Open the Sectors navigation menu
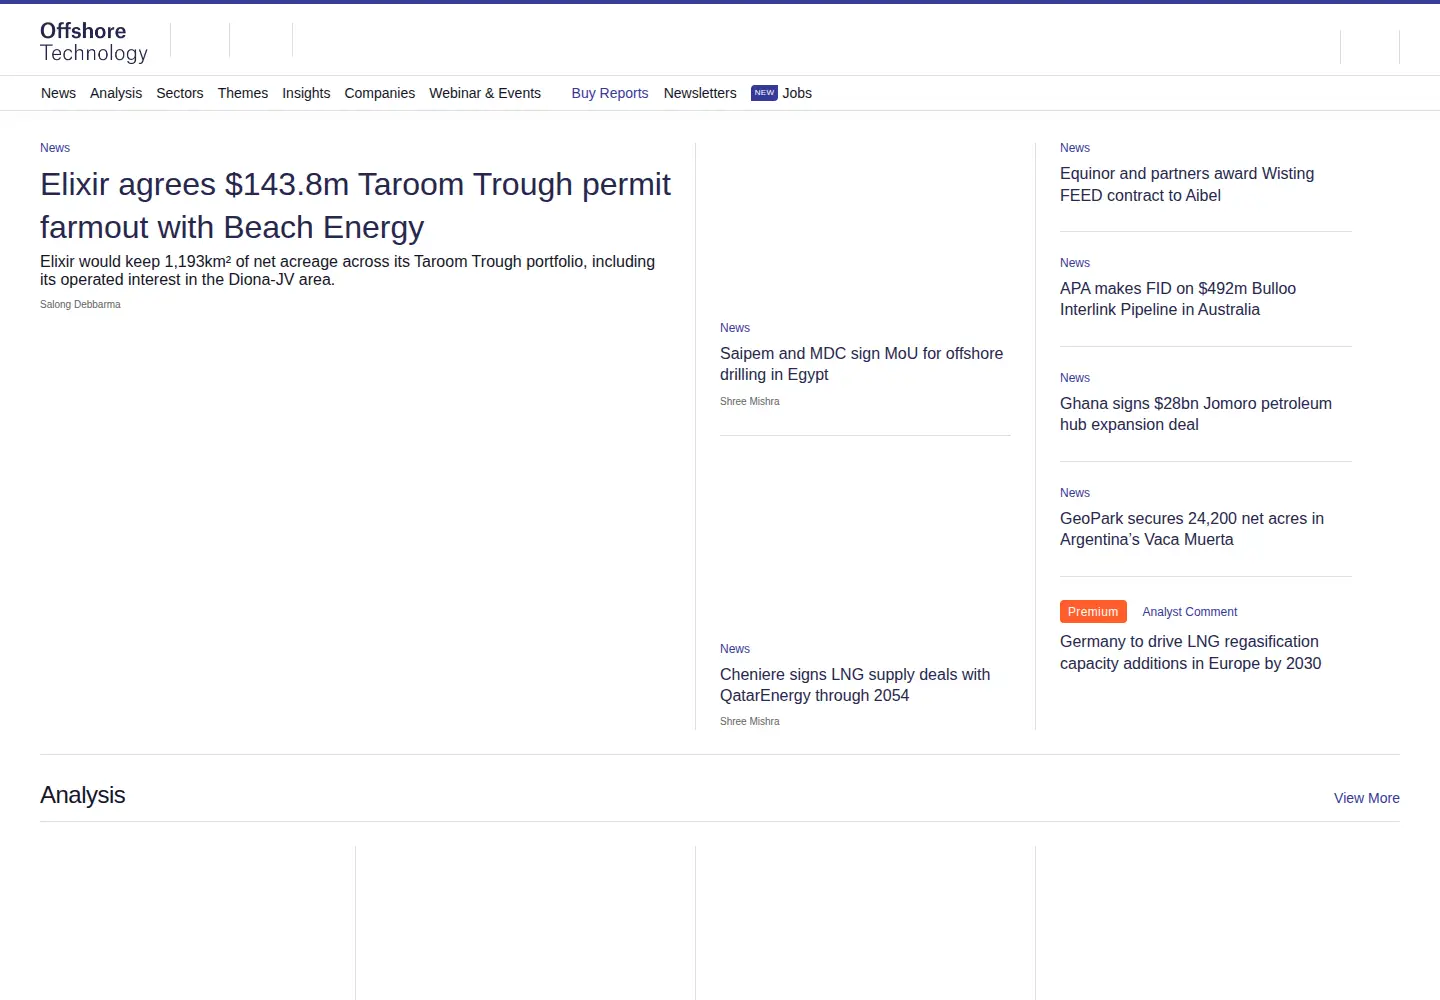Viewport: 1440px width, 1000px height. click(x=180, y=93)
